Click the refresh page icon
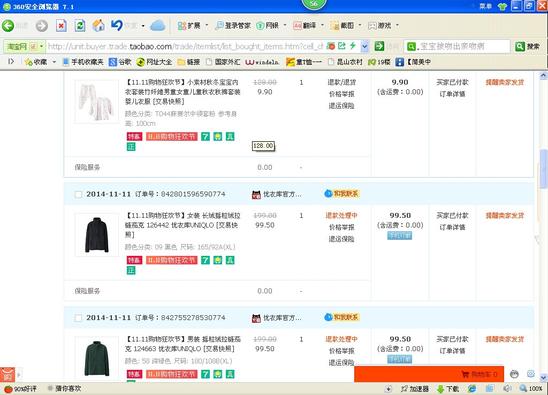Screen dimensions: 548x395 [80, 26]
